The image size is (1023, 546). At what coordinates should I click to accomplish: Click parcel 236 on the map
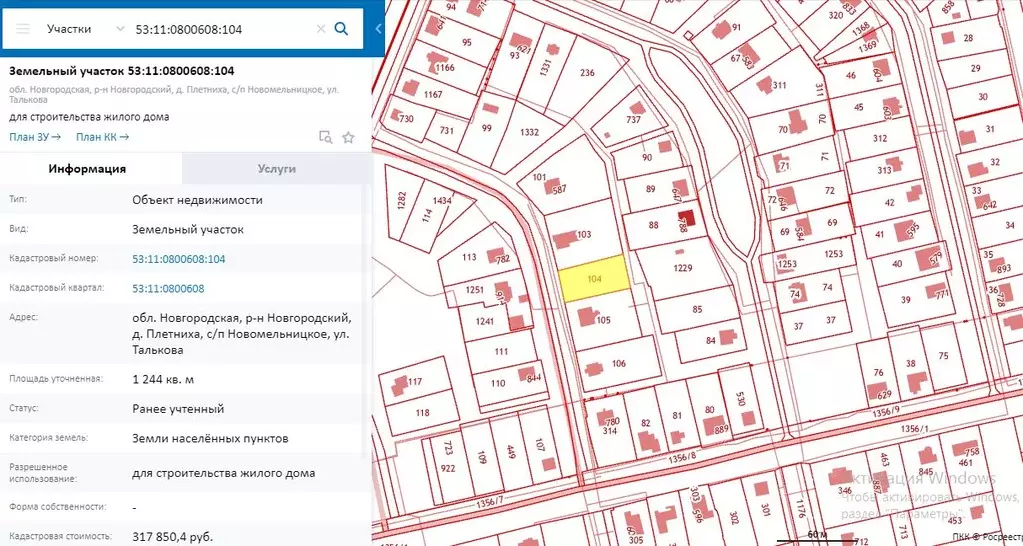coord(587,72)
